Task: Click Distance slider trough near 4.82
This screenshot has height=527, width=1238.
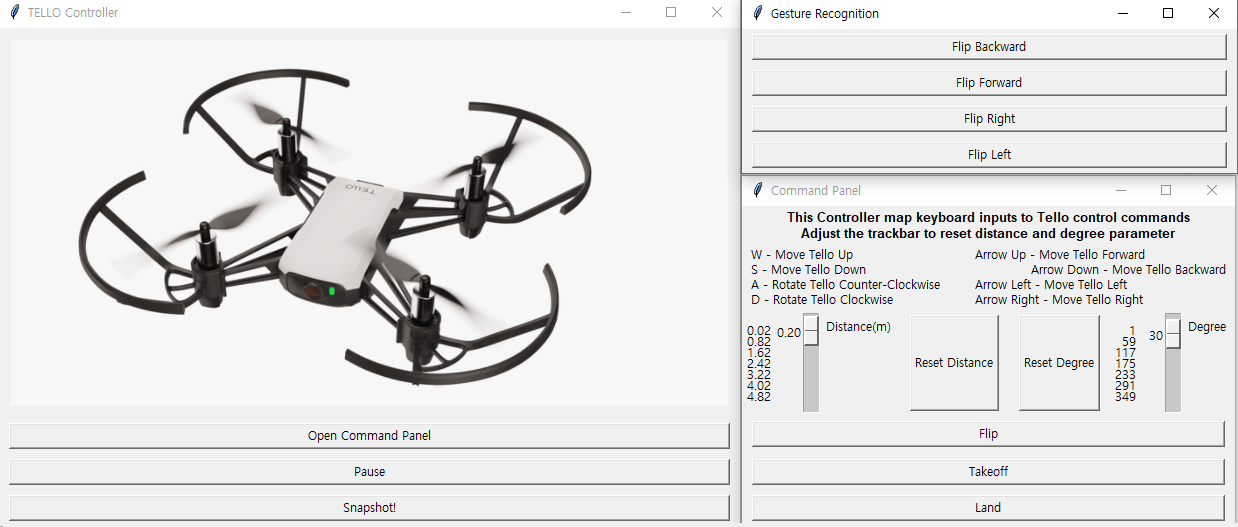Action: (x=811, y=397)
